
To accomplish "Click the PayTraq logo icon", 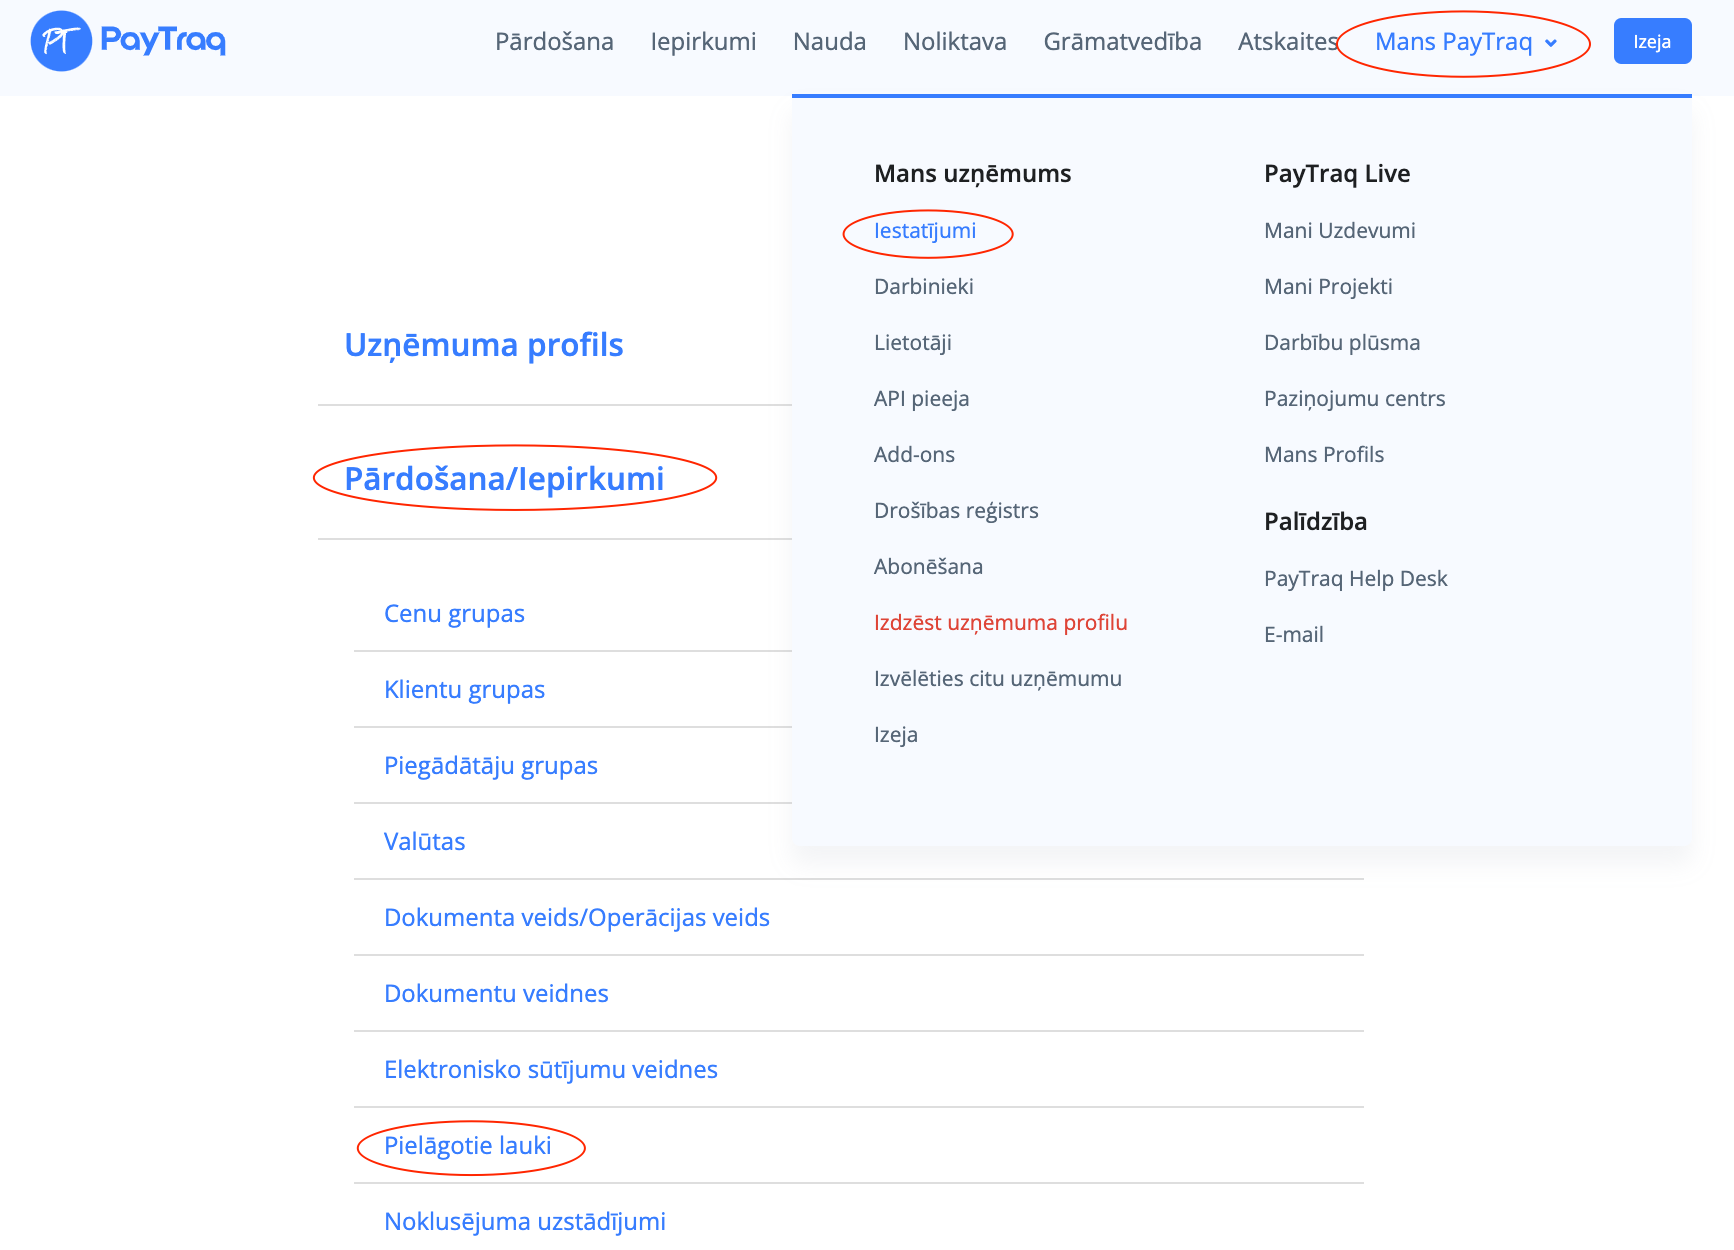I will (61, 41).
